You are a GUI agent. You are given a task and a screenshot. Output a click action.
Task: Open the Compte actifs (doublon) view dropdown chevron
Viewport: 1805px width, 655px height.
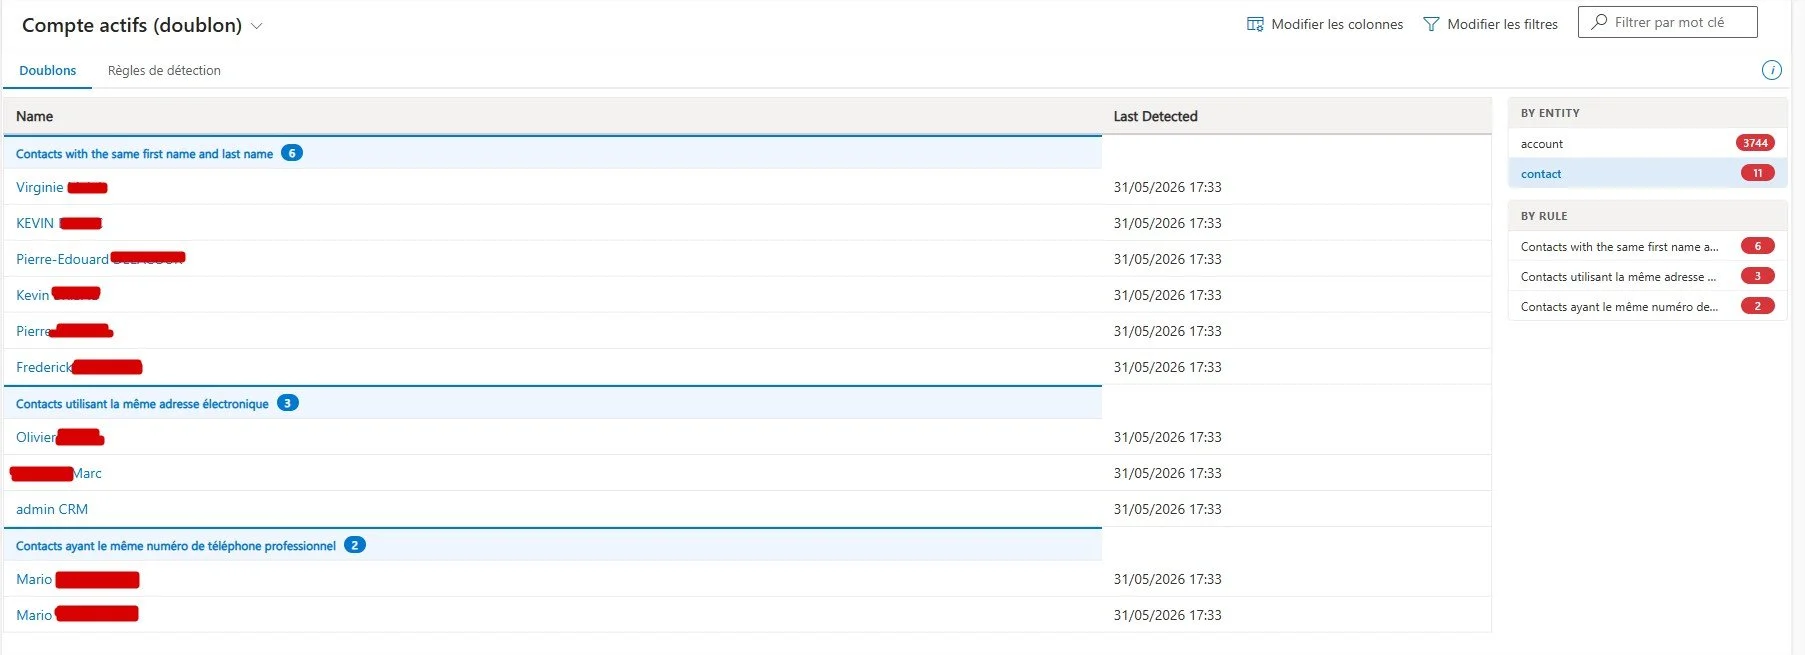click(256, 26)
